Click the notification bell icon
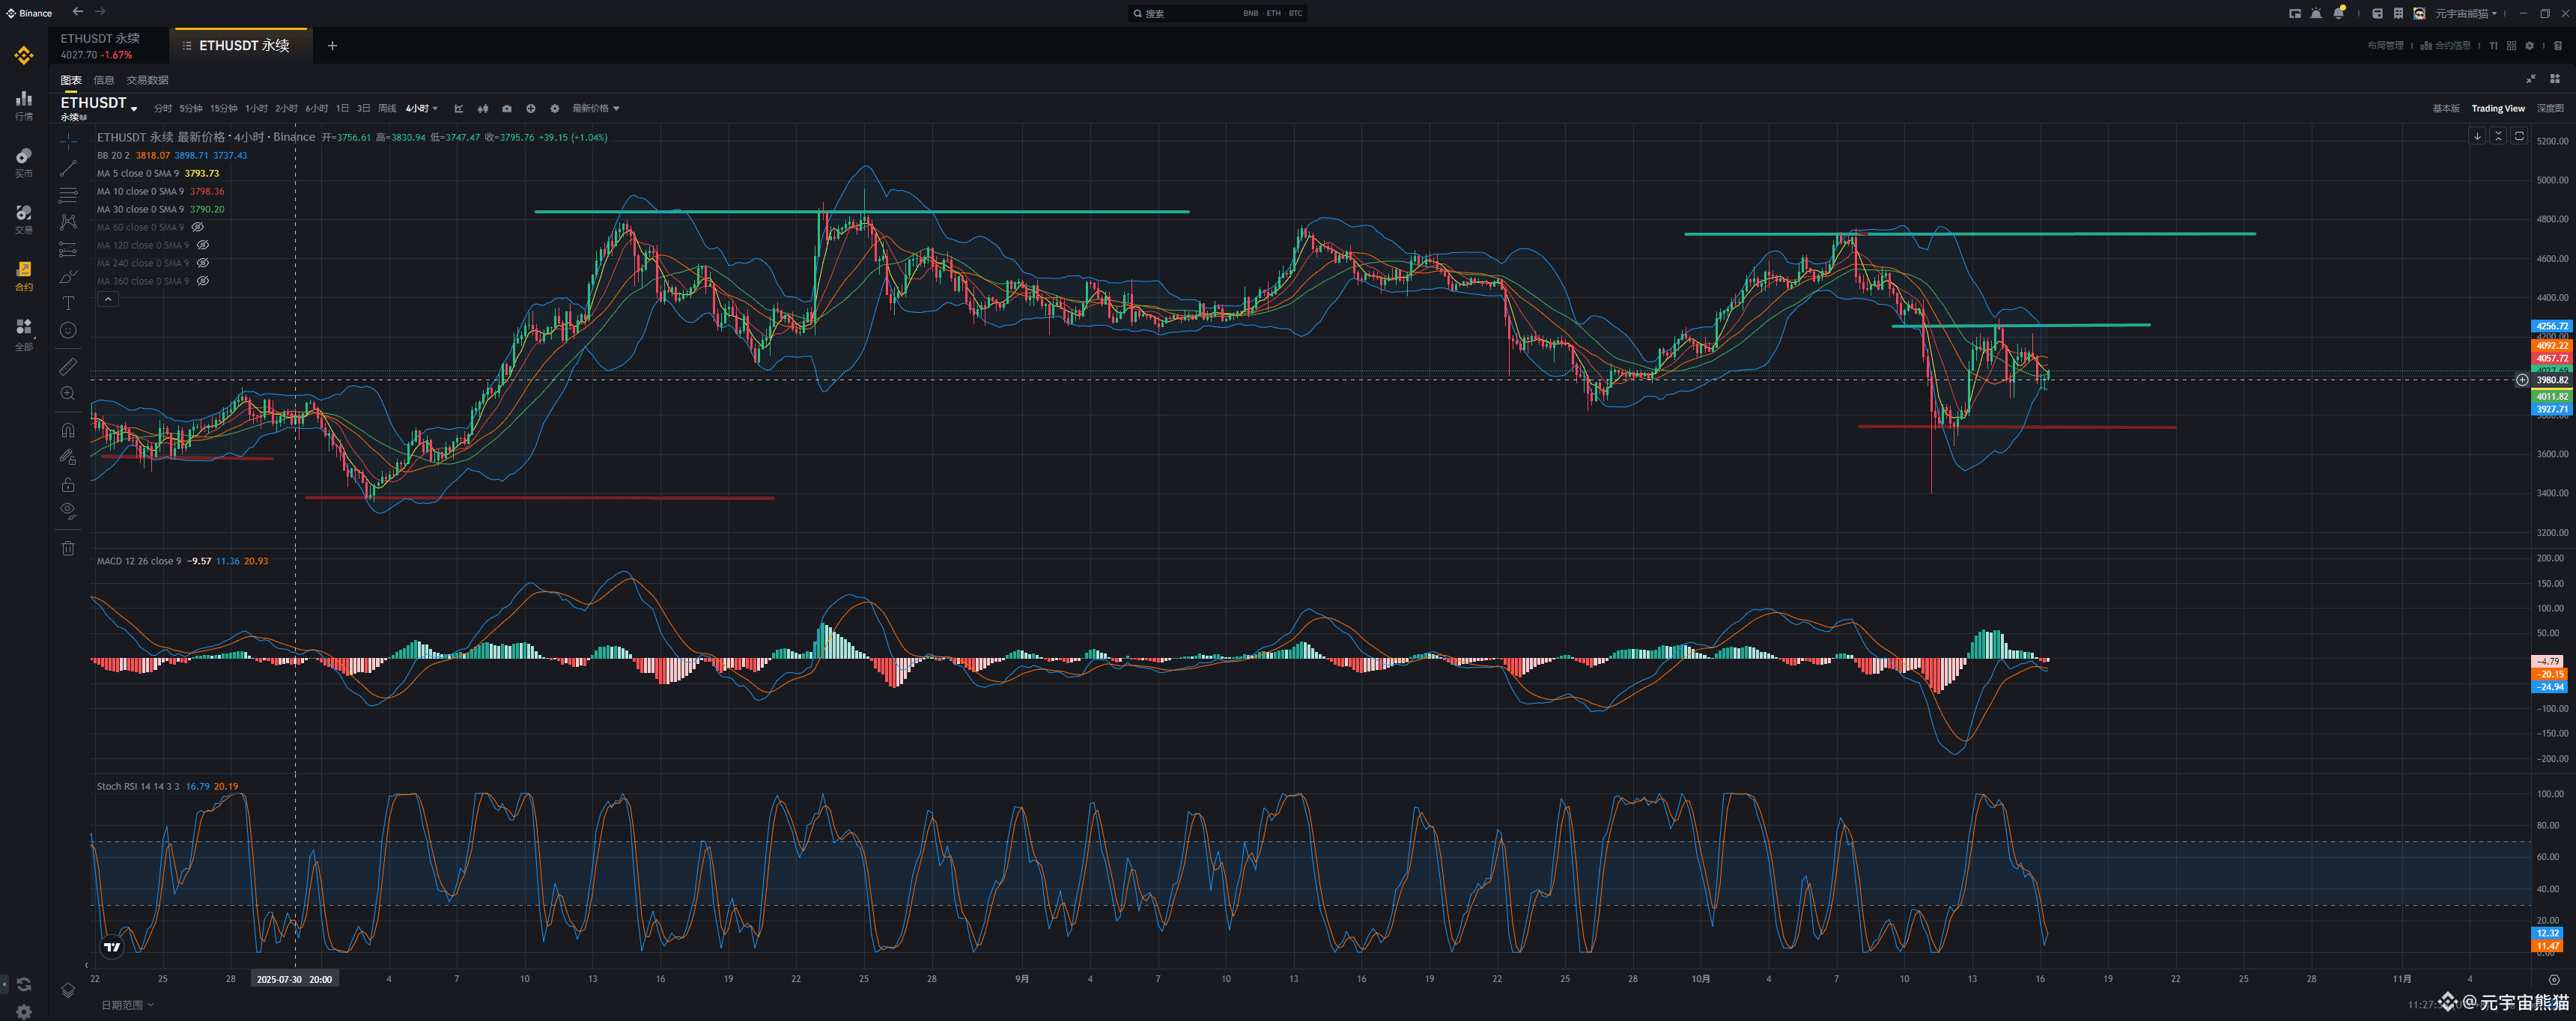2576x1021 pixels. point(2338,13)
